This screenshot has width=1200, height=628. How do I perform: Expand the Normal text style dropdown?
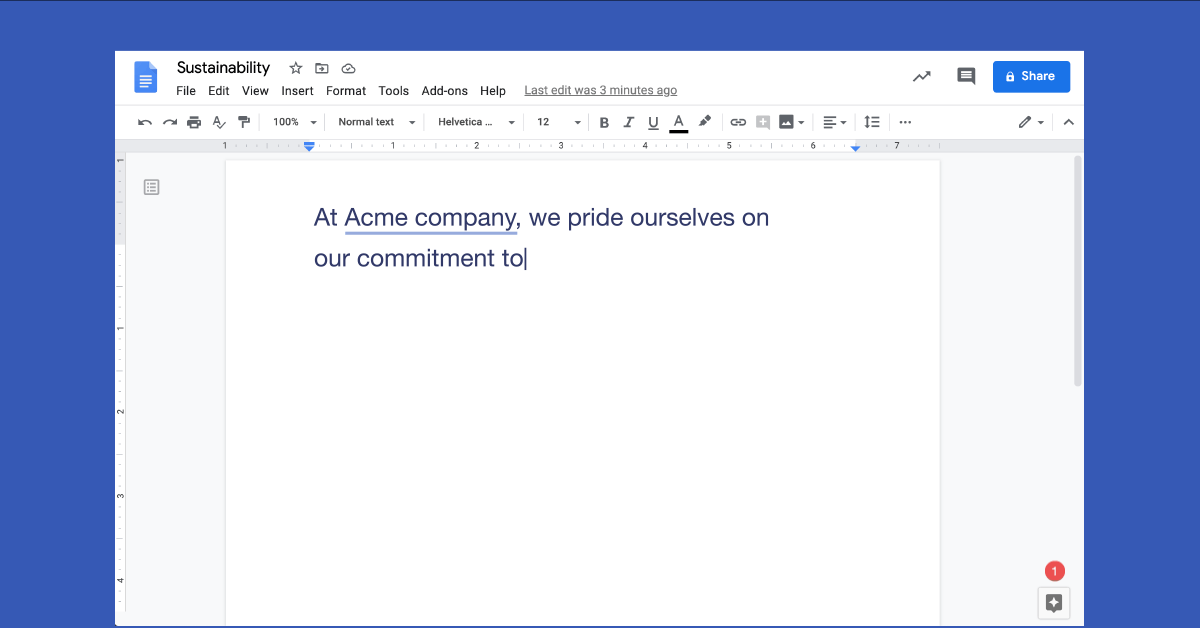tap(376, 122)
